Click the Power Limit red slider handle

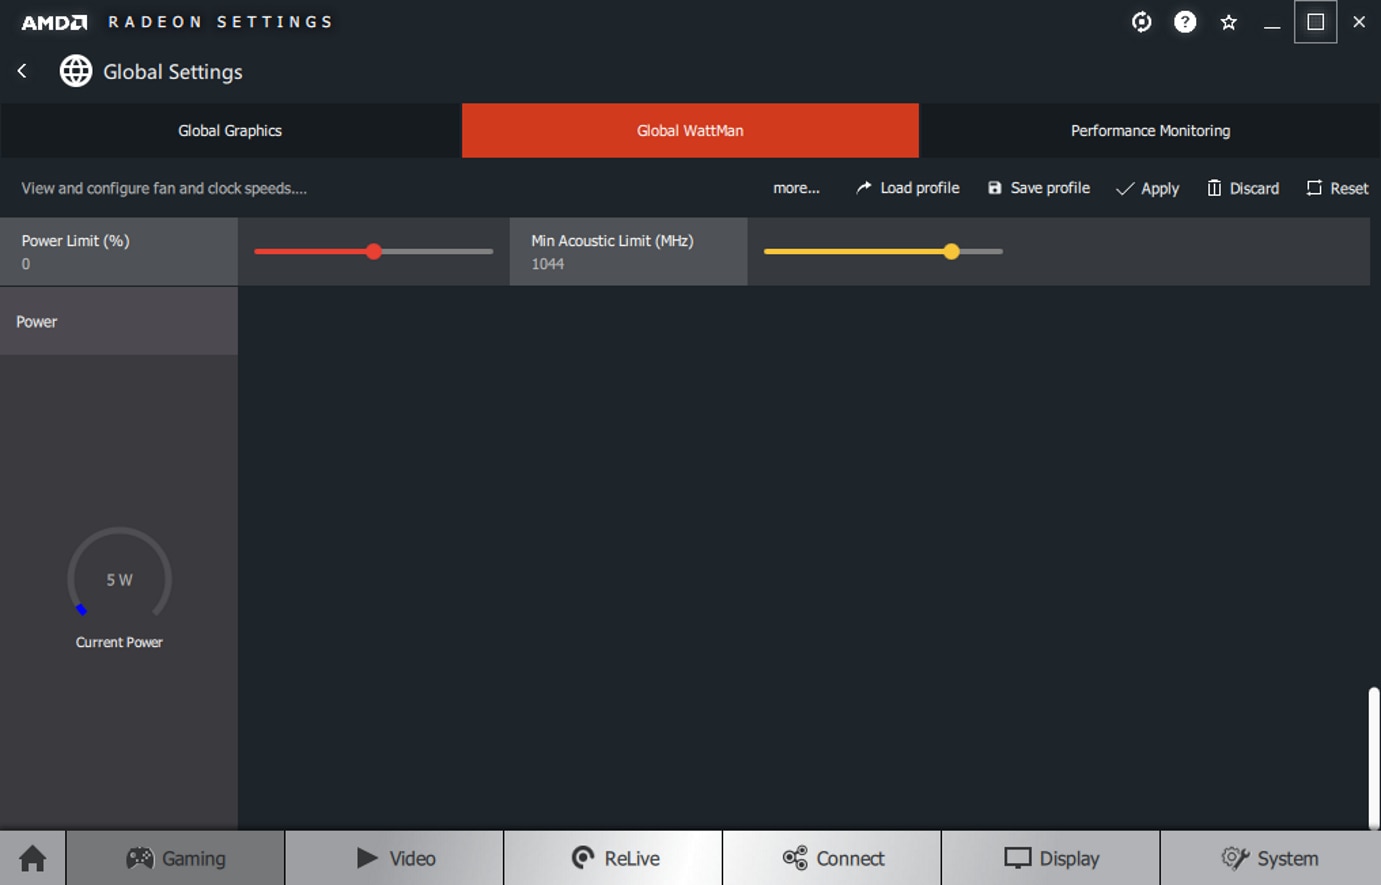374,252
